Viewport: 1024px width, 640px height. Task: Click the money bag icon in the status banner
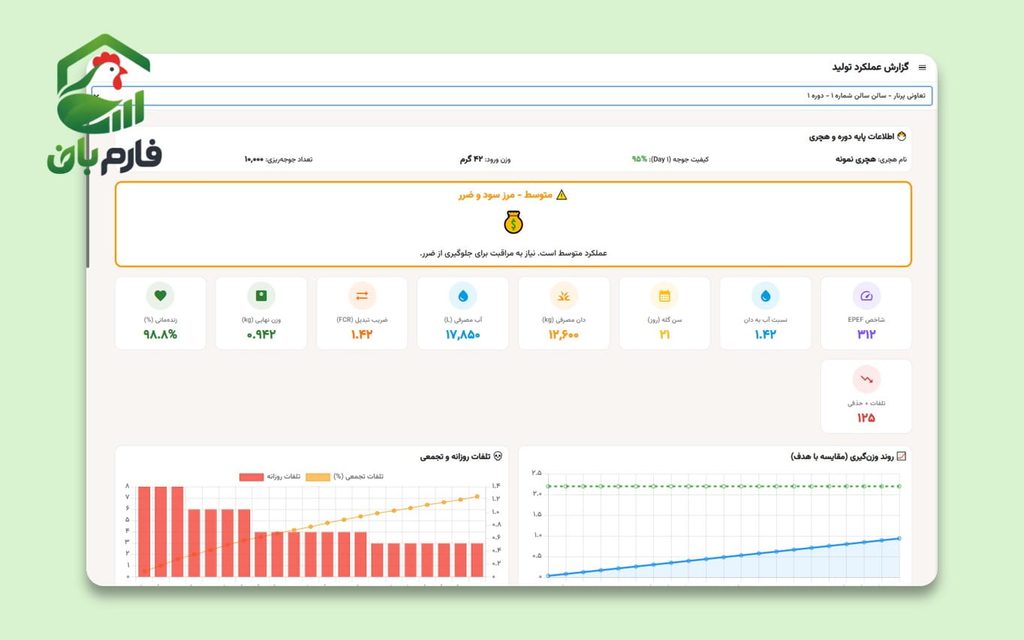coord(513,223)
